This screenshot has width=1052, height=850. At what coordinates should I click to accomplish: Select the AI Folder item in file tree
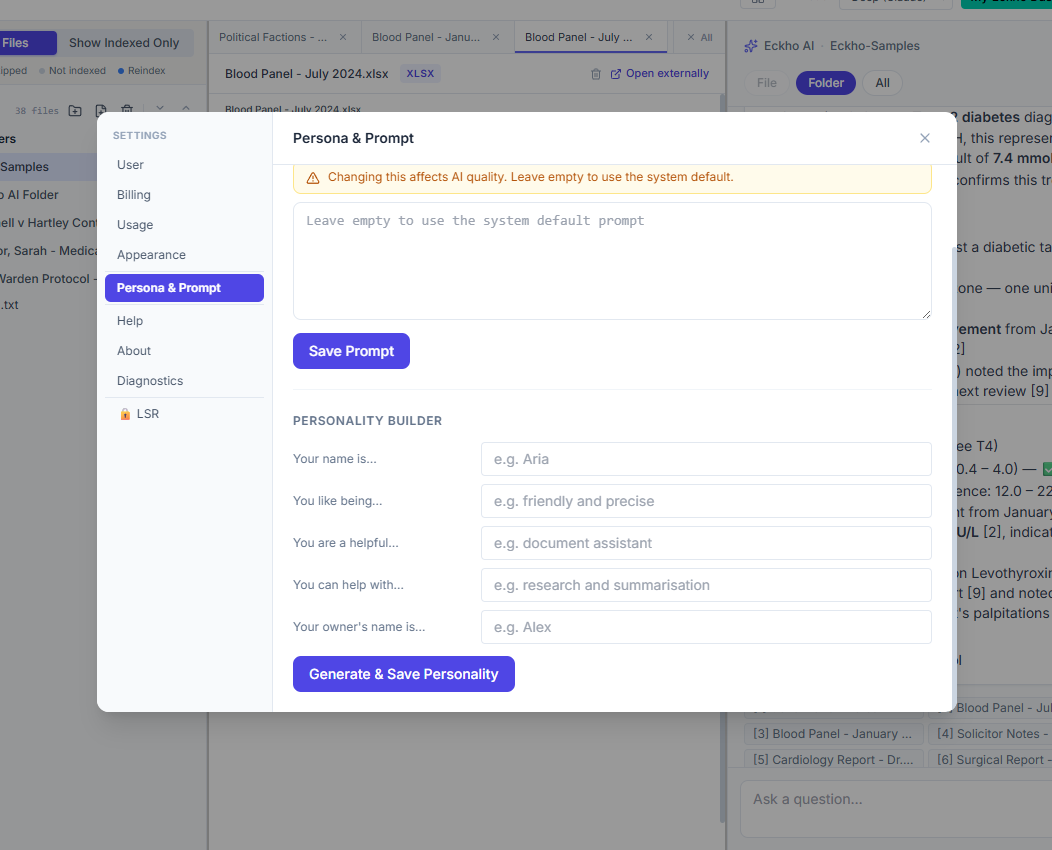tap(48, 195)
